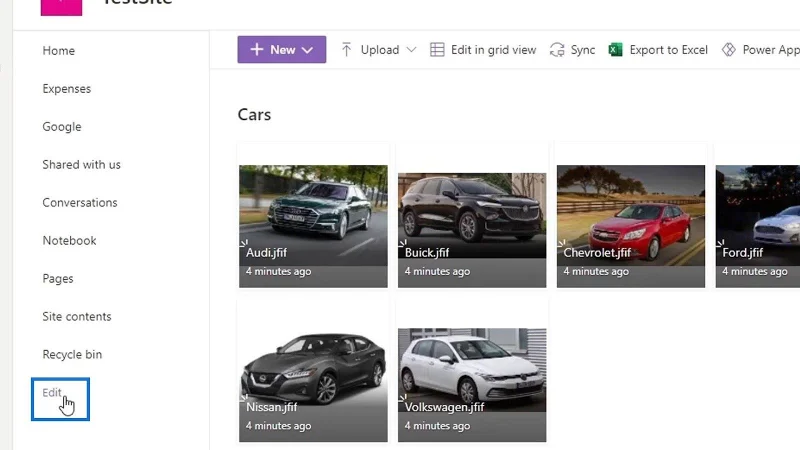Open the Upload dropdown chevron
Viewport: 800px width, 450px height.
tap(411, 50)
